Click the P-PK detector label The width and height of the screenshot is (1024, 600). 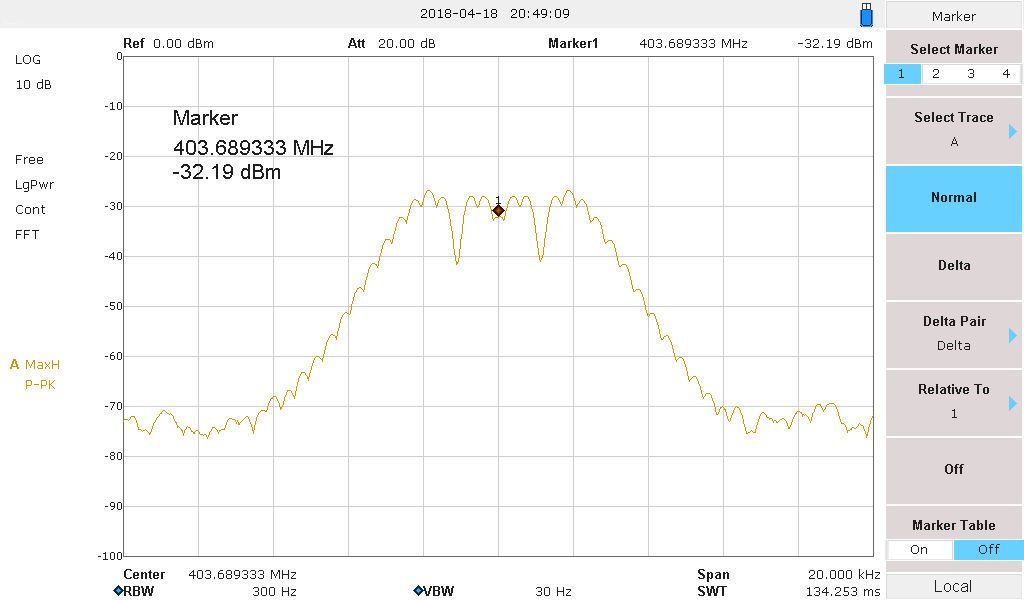coord(40,385)
